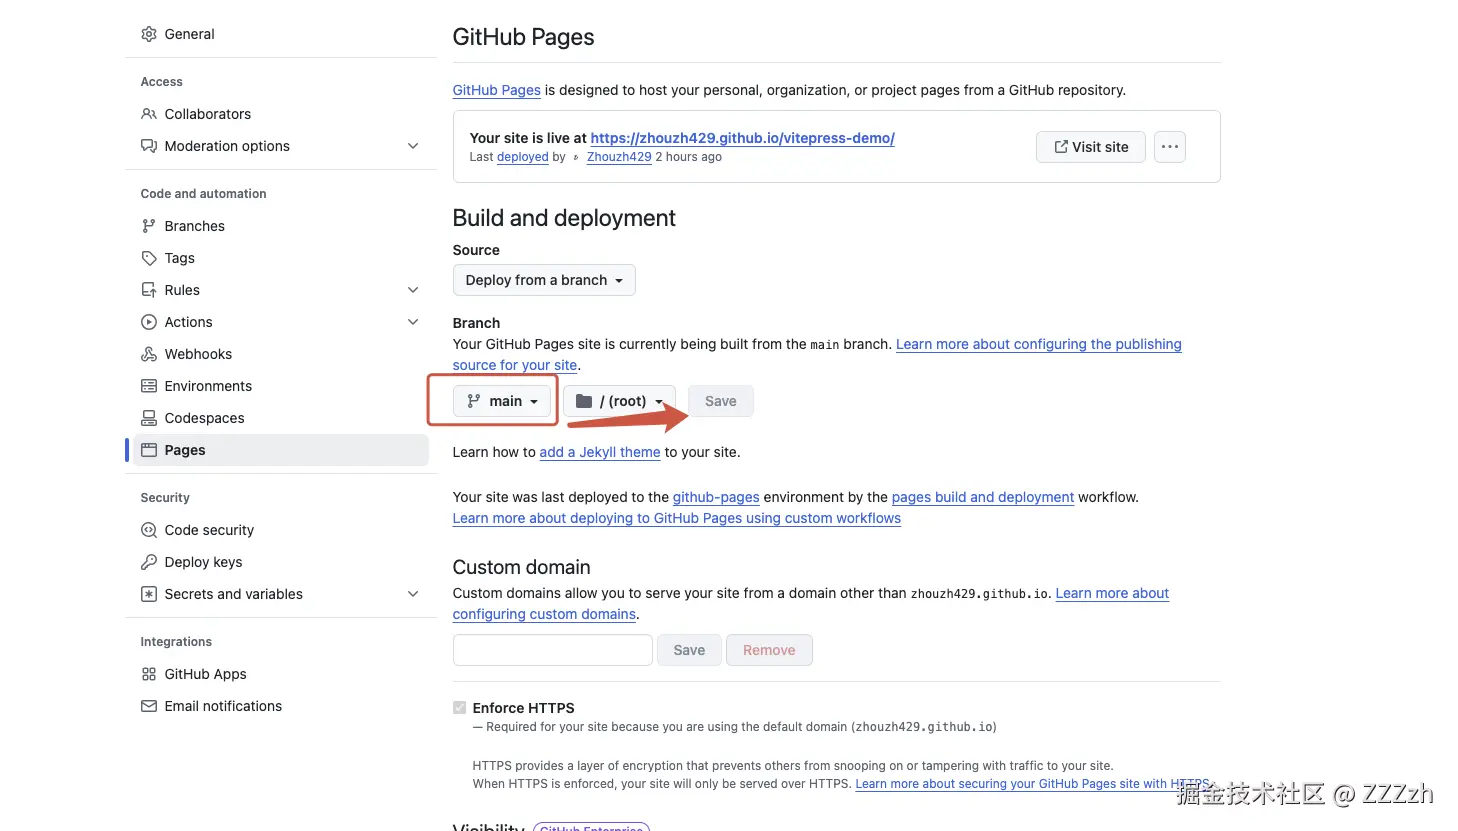Click the custom domain text field
This screenshot has width=1458, height=831.
553,650
